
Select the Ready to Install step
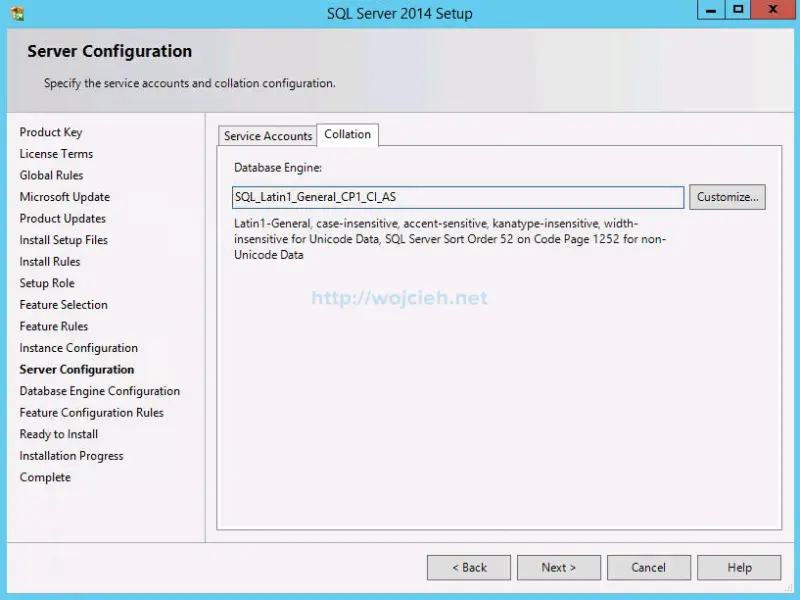point(58,433)
